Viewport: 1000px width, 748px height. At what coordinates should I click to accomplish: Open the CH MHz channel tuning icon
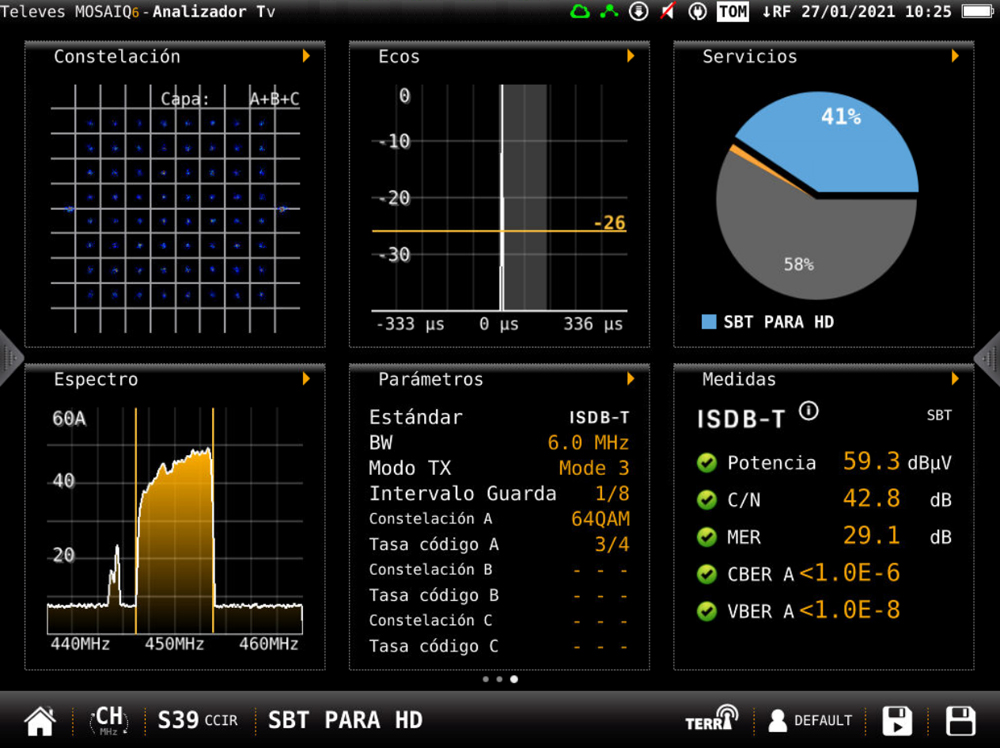(x=109, y=721)
